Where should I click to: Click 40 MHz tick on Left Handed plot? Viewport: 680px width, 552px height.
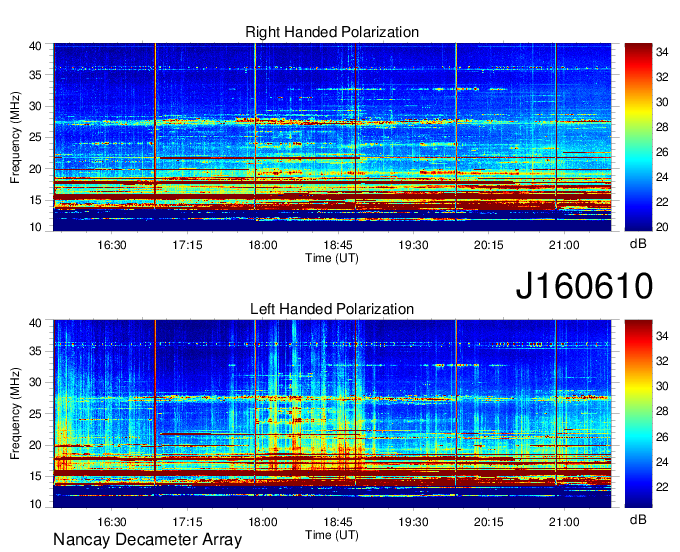tap(35, 323)
